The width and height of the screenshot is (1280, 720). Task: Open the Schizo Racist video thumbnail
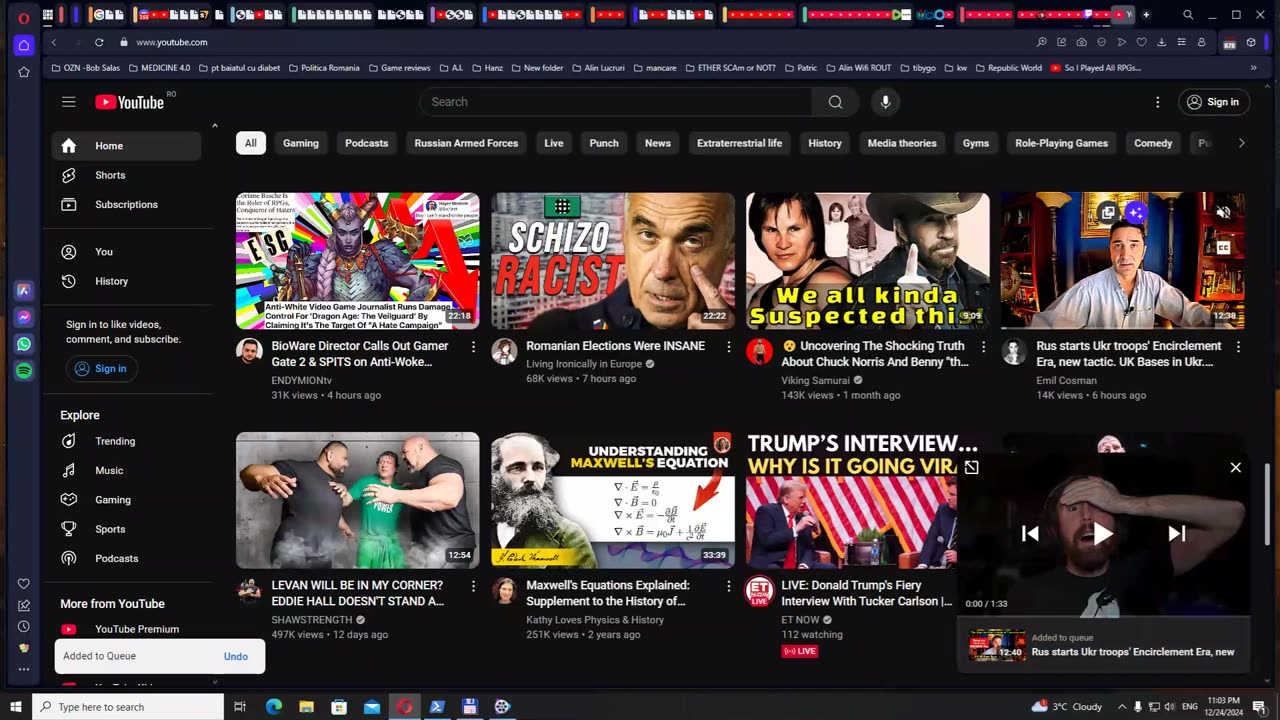click(613, 261)
